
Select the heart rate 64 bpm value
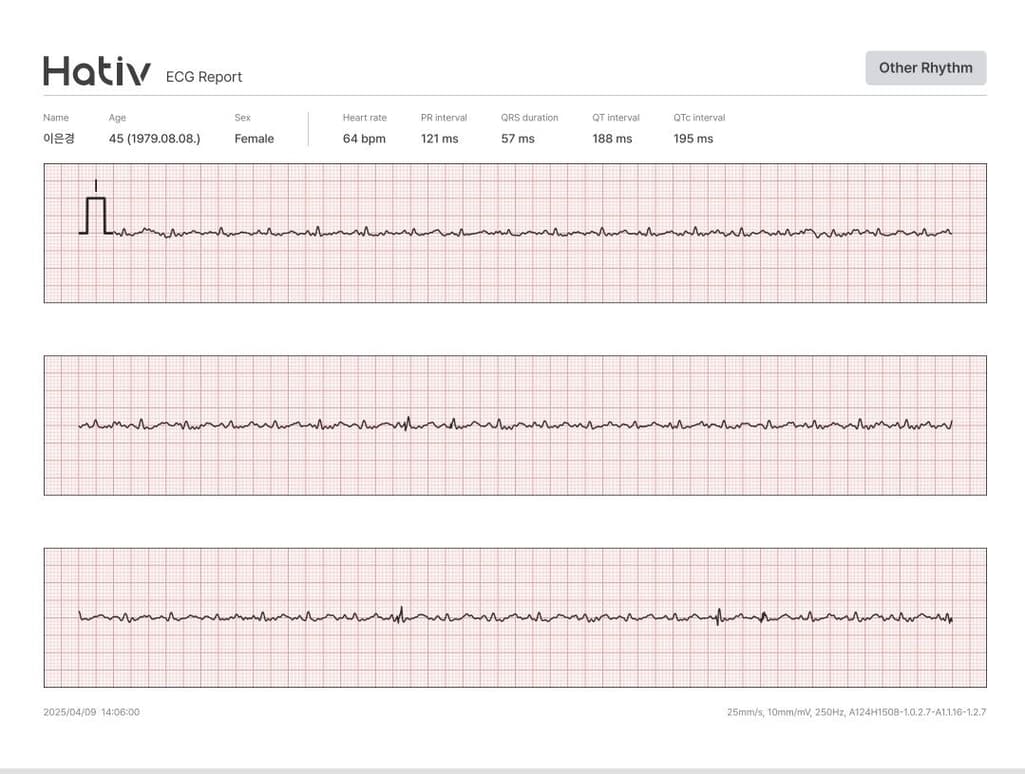pyautogui.click(x=364, y=139)
